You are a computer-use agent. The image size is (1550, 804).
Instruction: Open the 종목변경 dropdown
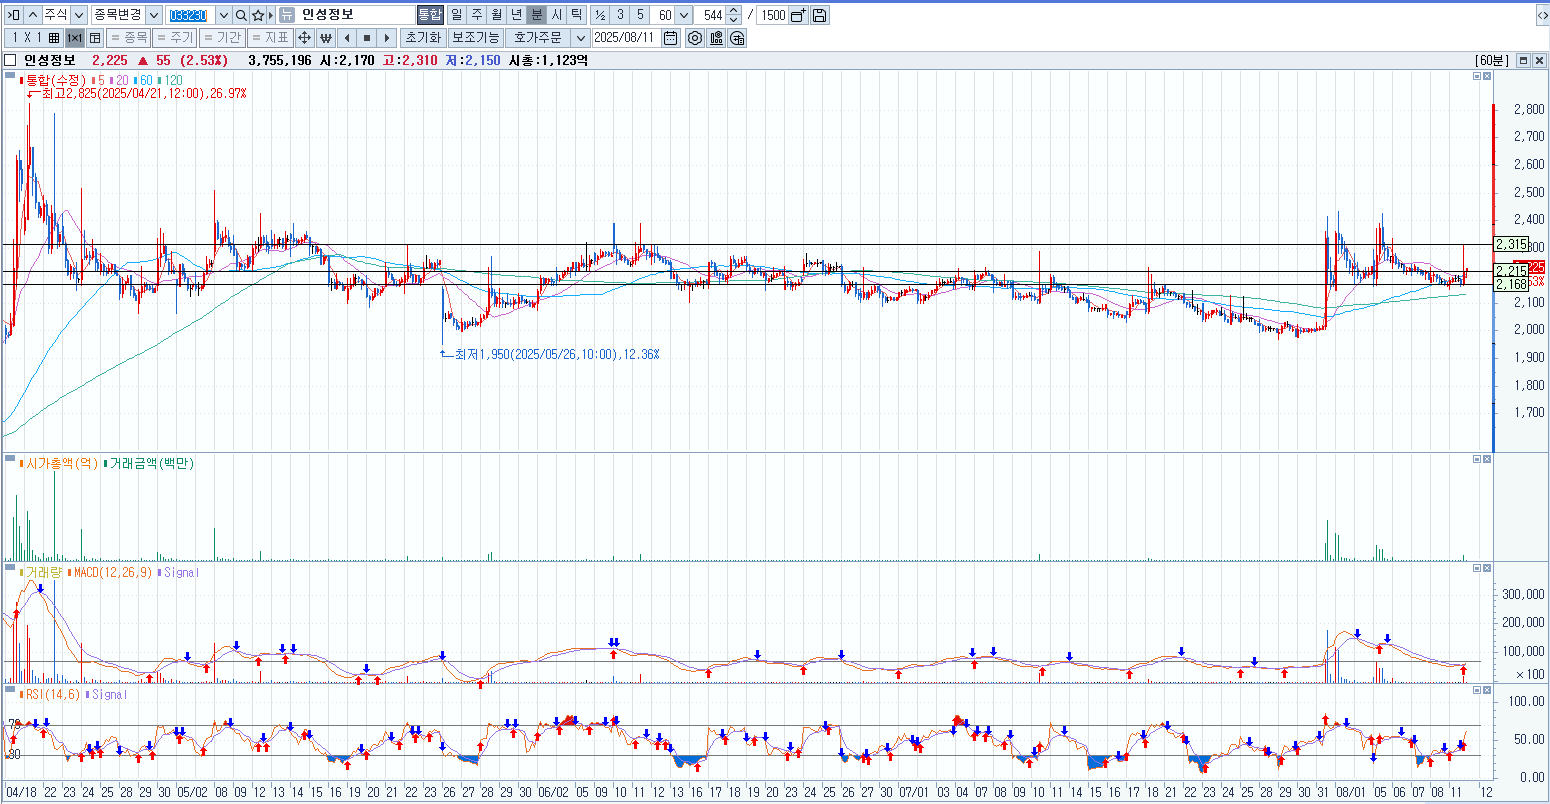click(154, 15)
